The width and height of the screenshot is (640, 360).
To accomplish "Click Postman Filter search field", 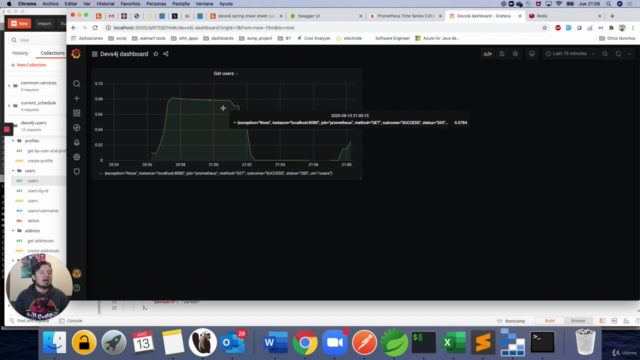I will point(39,40).
